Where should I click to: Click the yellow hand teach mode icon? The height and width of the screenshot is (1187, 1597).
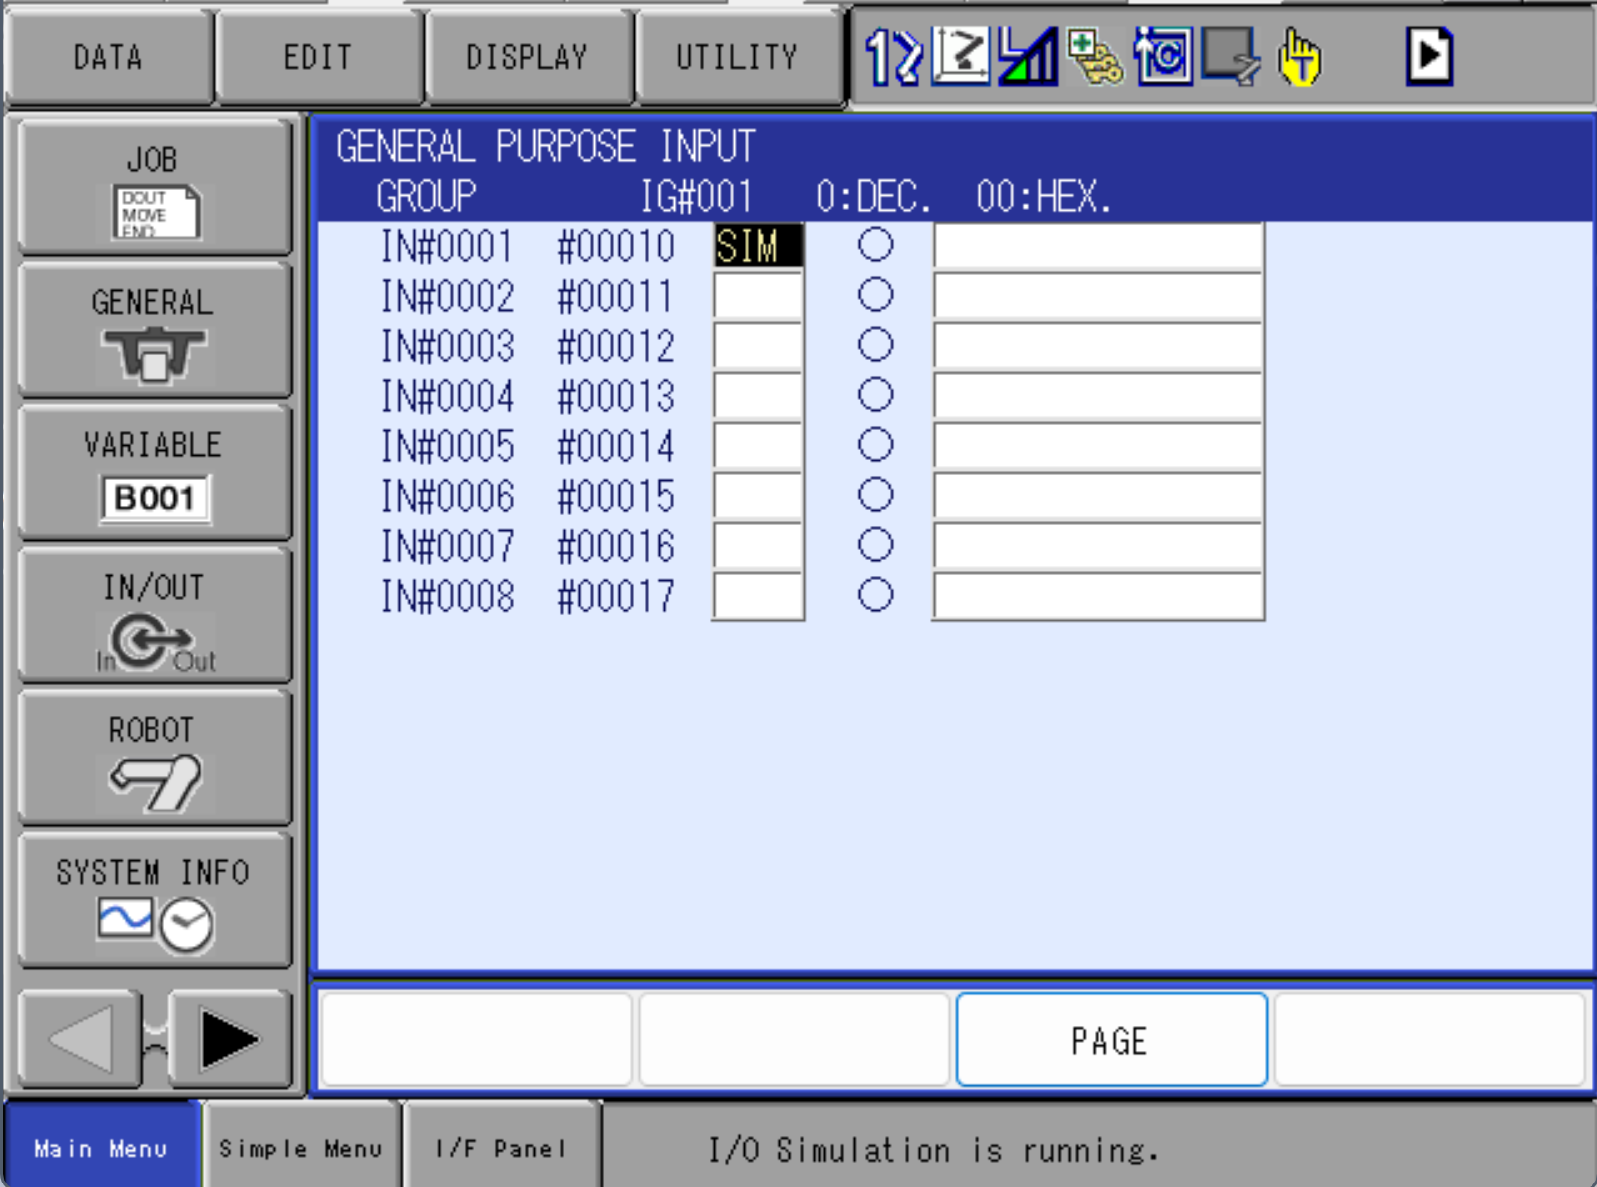click(x=1299, y=56)
